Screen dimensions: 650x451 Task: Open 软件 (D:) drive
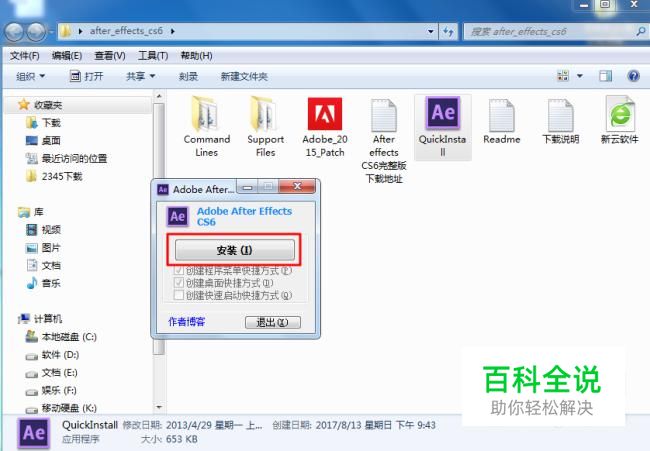coord(52,355)
